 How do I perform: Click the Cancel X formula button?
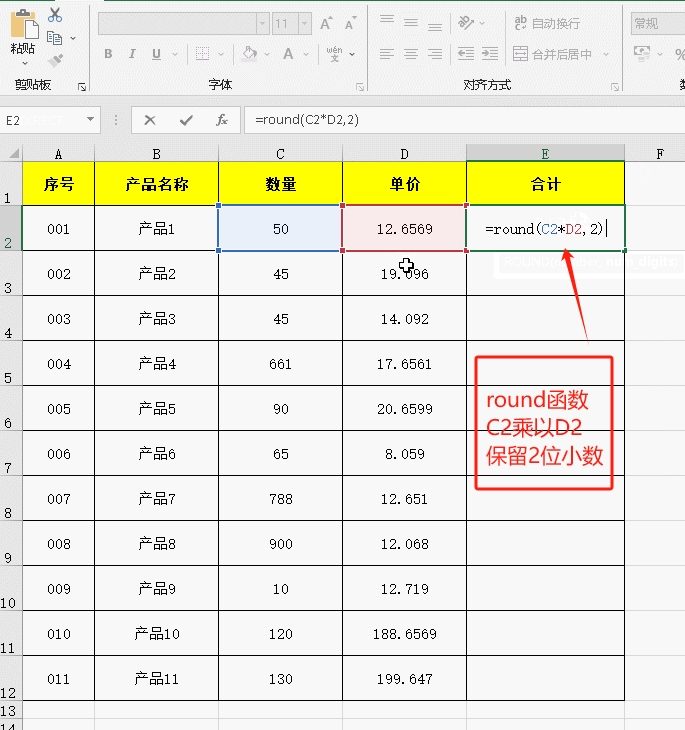[150, 120]
